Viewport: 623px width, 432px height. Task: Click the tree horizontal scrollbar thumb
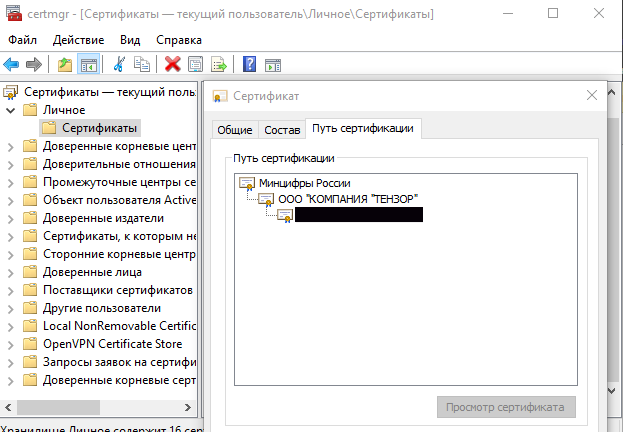click(58, 407)
